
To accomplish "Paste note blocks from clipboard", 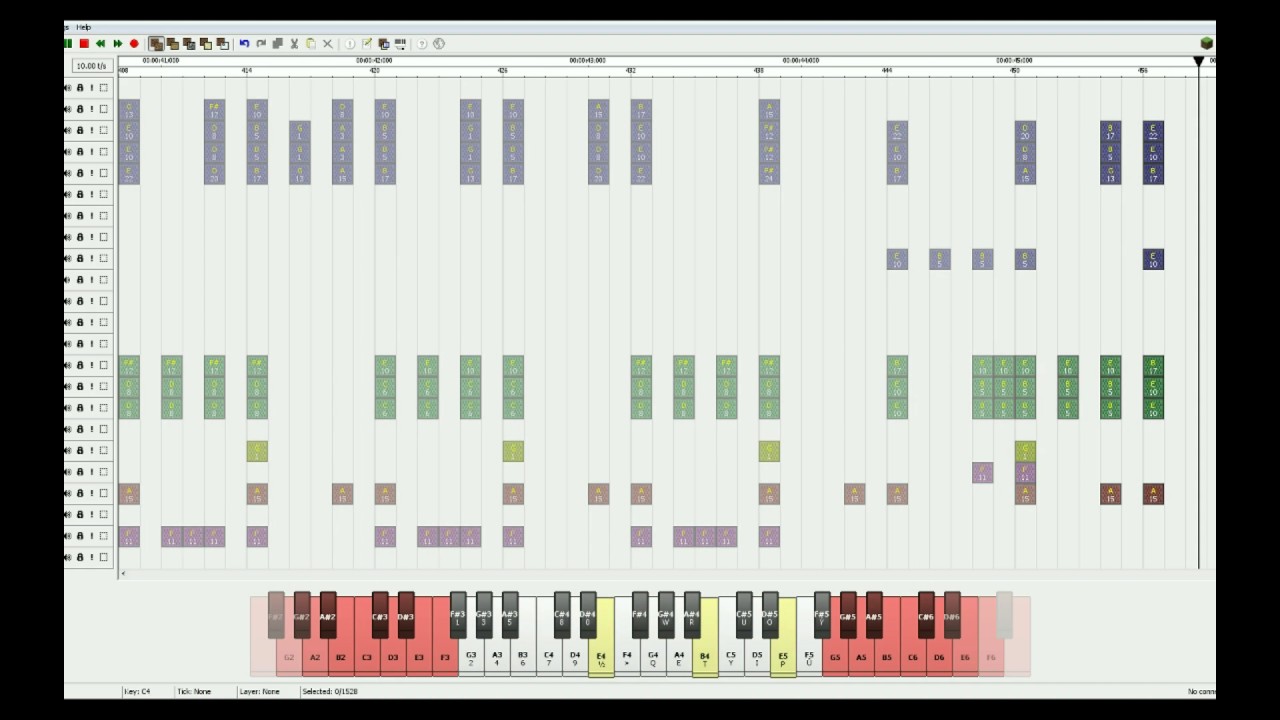I will tap(311, 44).
